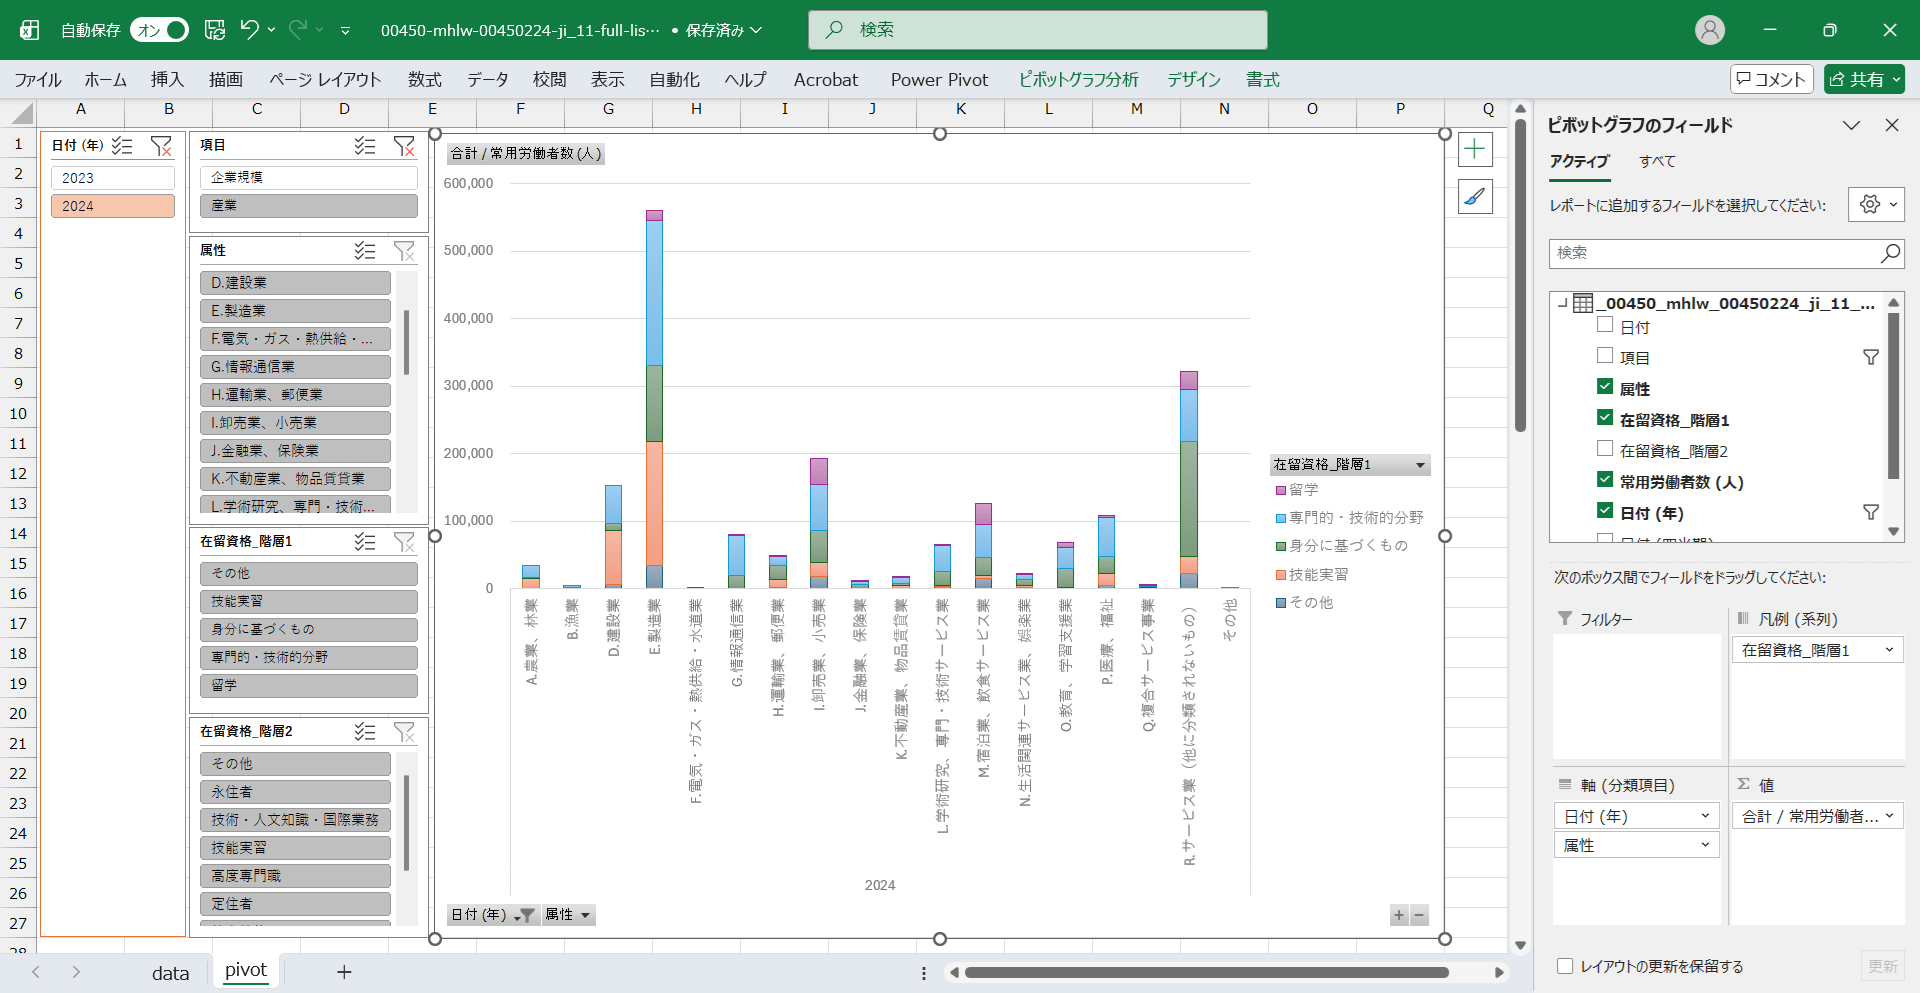Clear filter on 項目 slicer
The width and height of the screenshot is (1920, 993).
coord(404,146)
